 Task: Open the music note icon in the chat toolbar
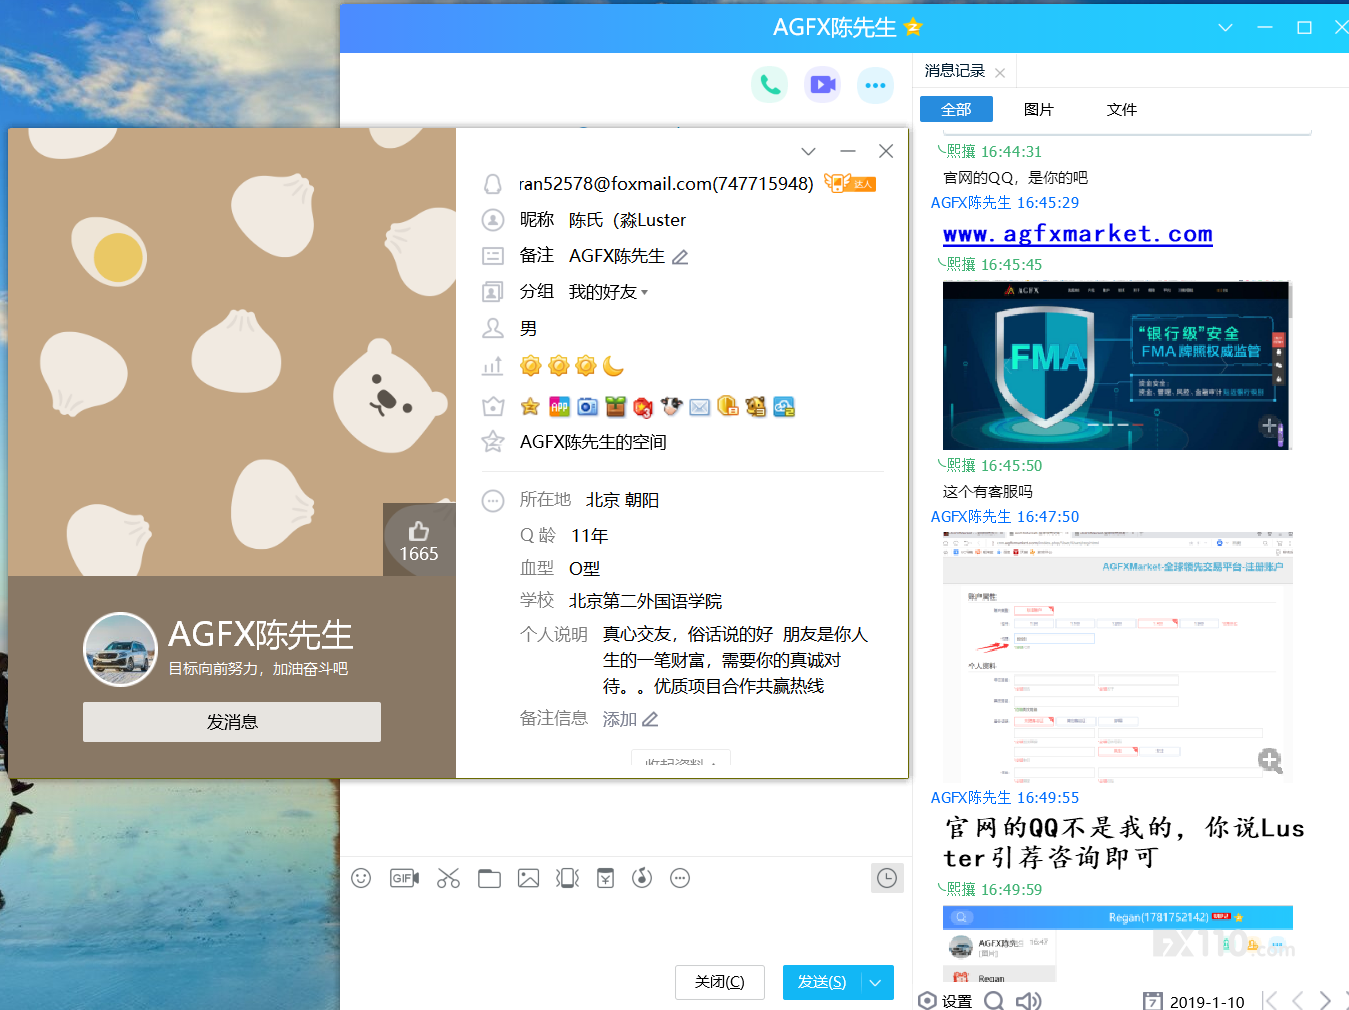(x=642, y=878)
